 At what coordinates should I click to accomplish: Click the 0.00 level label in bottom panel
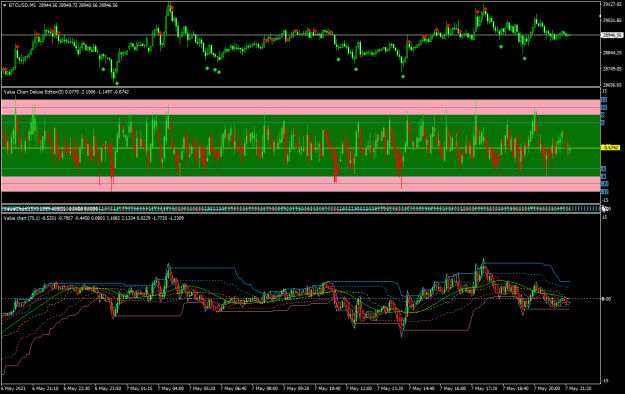point(606,299)
